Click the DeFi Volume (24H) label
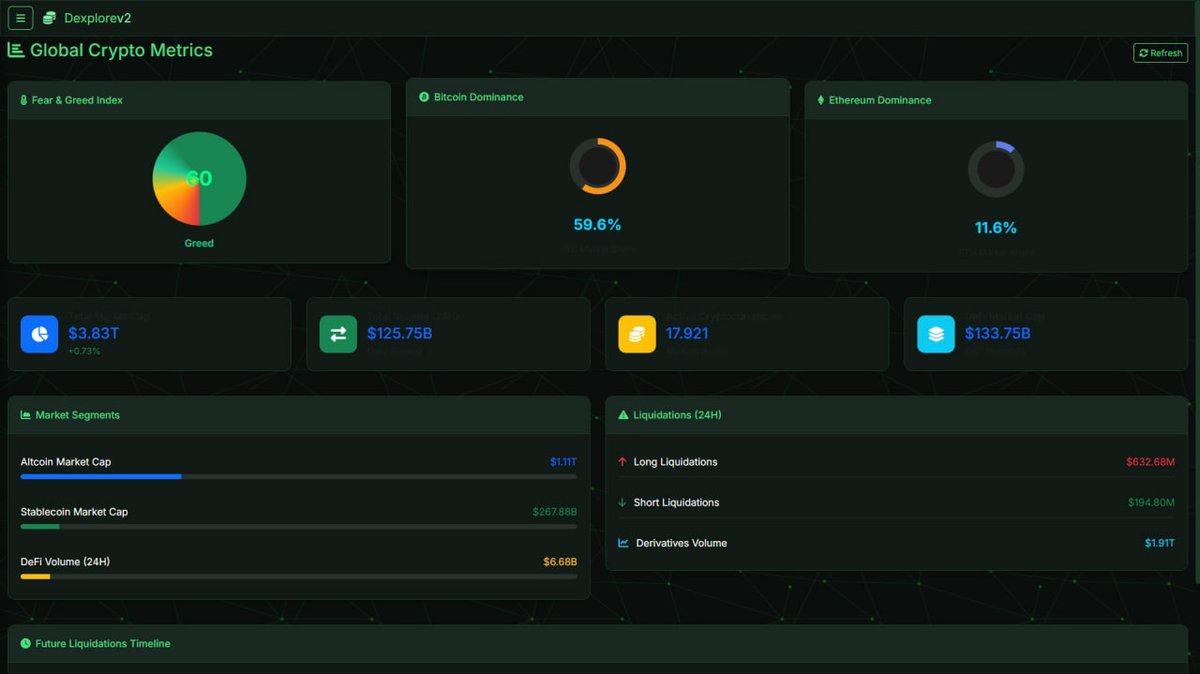Viewport: 1200px width, 674px height. [65, 562]
